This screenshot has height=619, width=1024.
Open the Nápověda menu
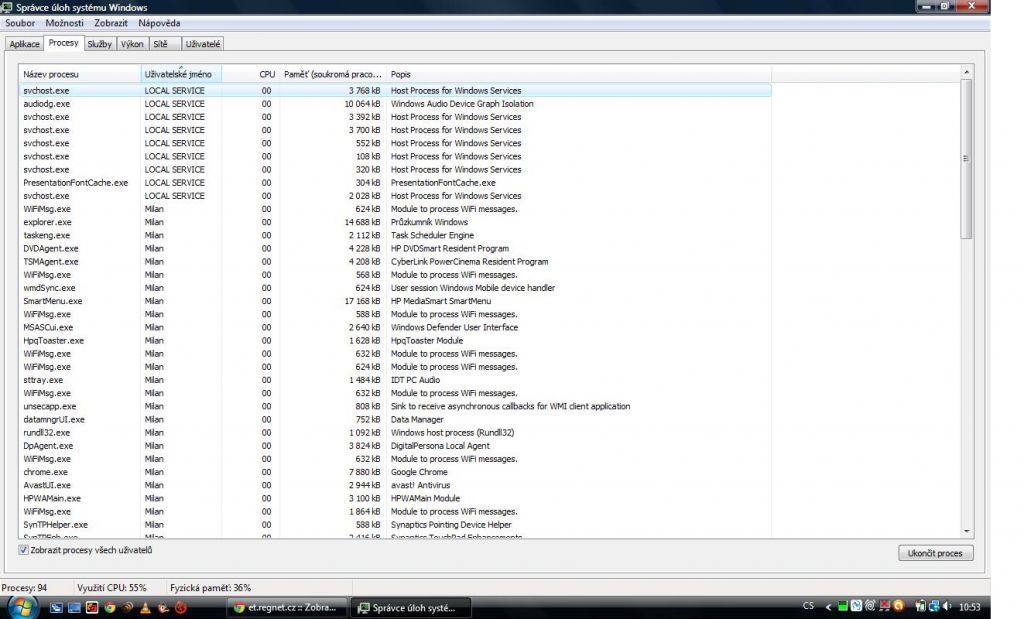[x=159, y=23]
